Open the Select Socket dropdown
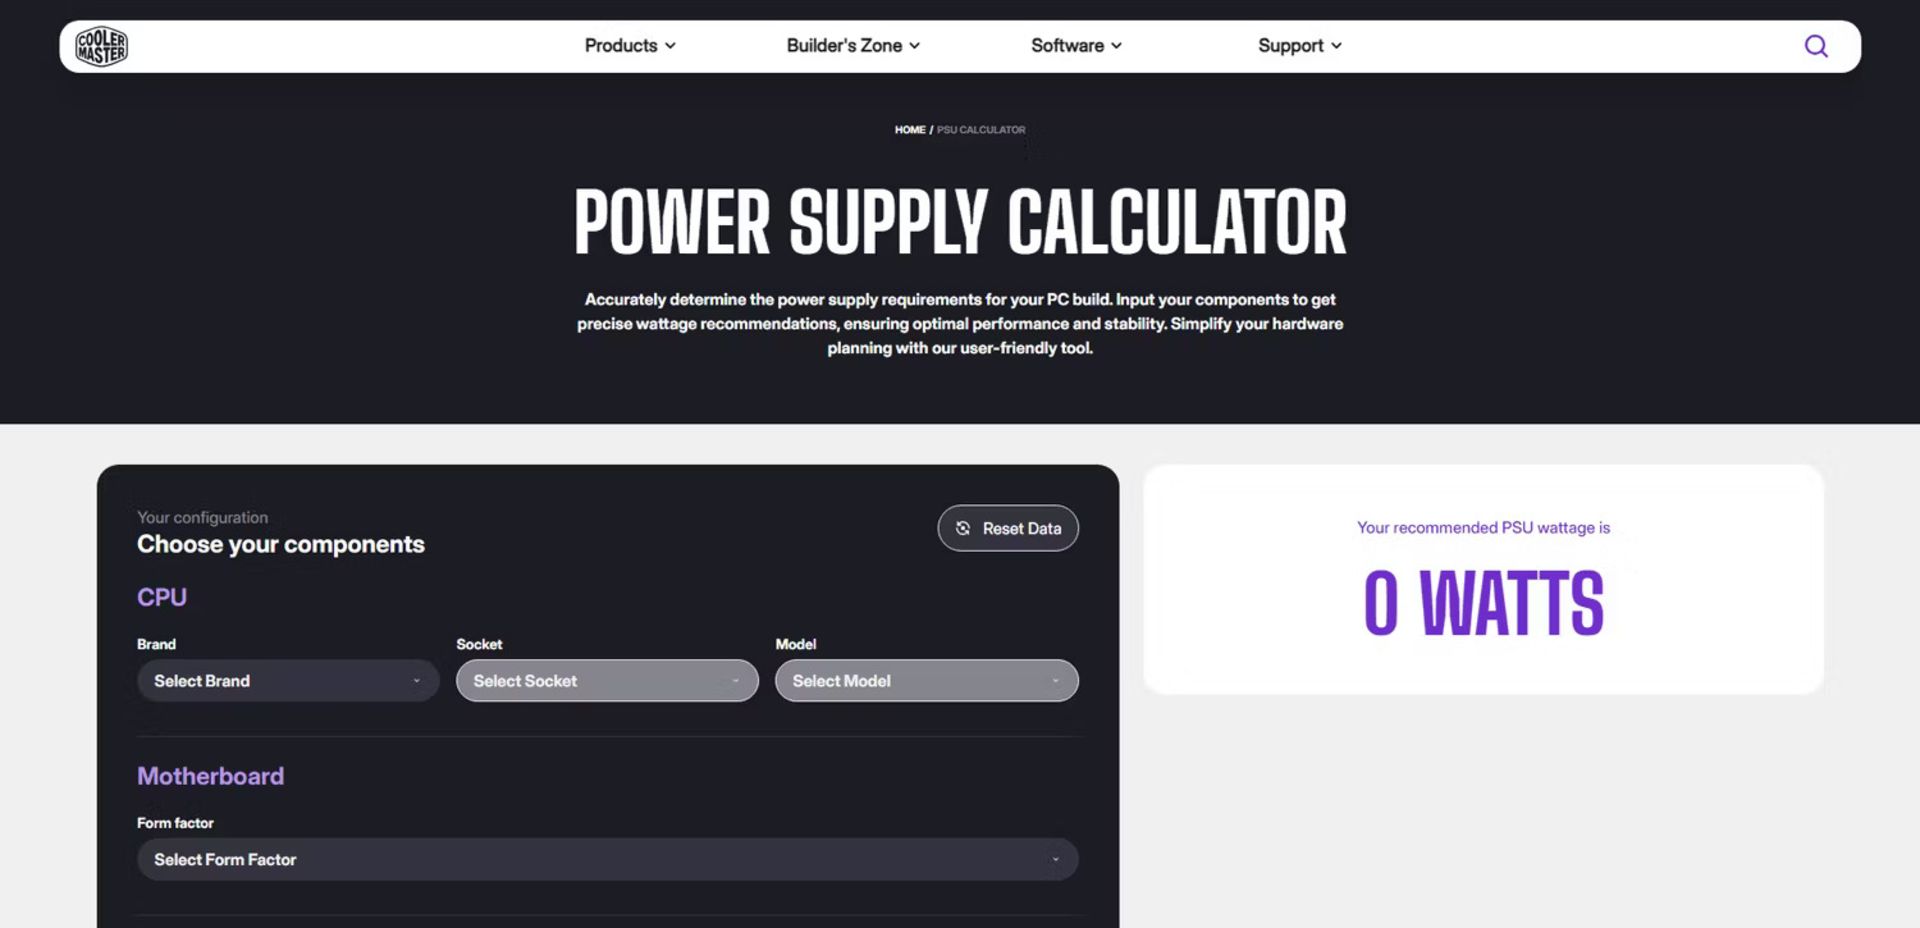This screenshot has width=1920, height=928. tap(607, 681)
